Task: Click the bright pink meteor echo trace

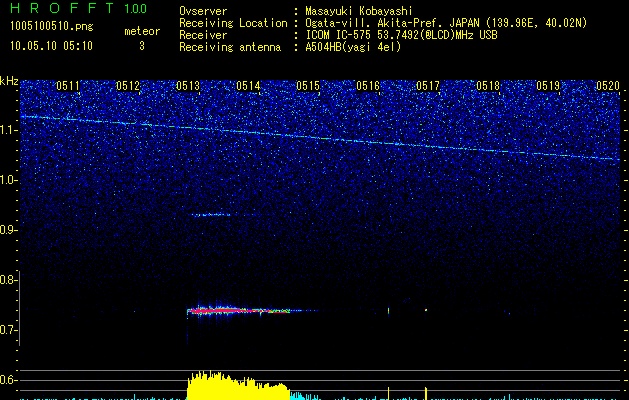Action: tap(239, 311)
